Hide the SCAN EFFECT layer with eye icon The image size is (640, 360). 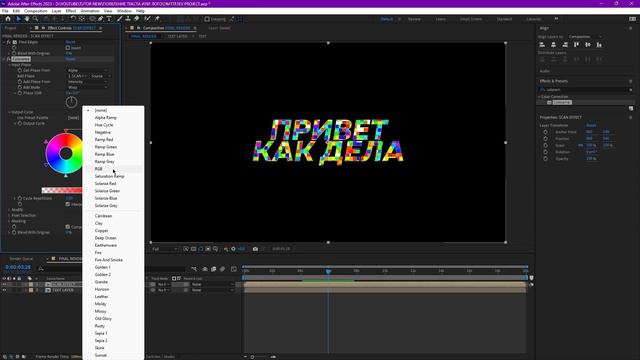coord(4,284)
